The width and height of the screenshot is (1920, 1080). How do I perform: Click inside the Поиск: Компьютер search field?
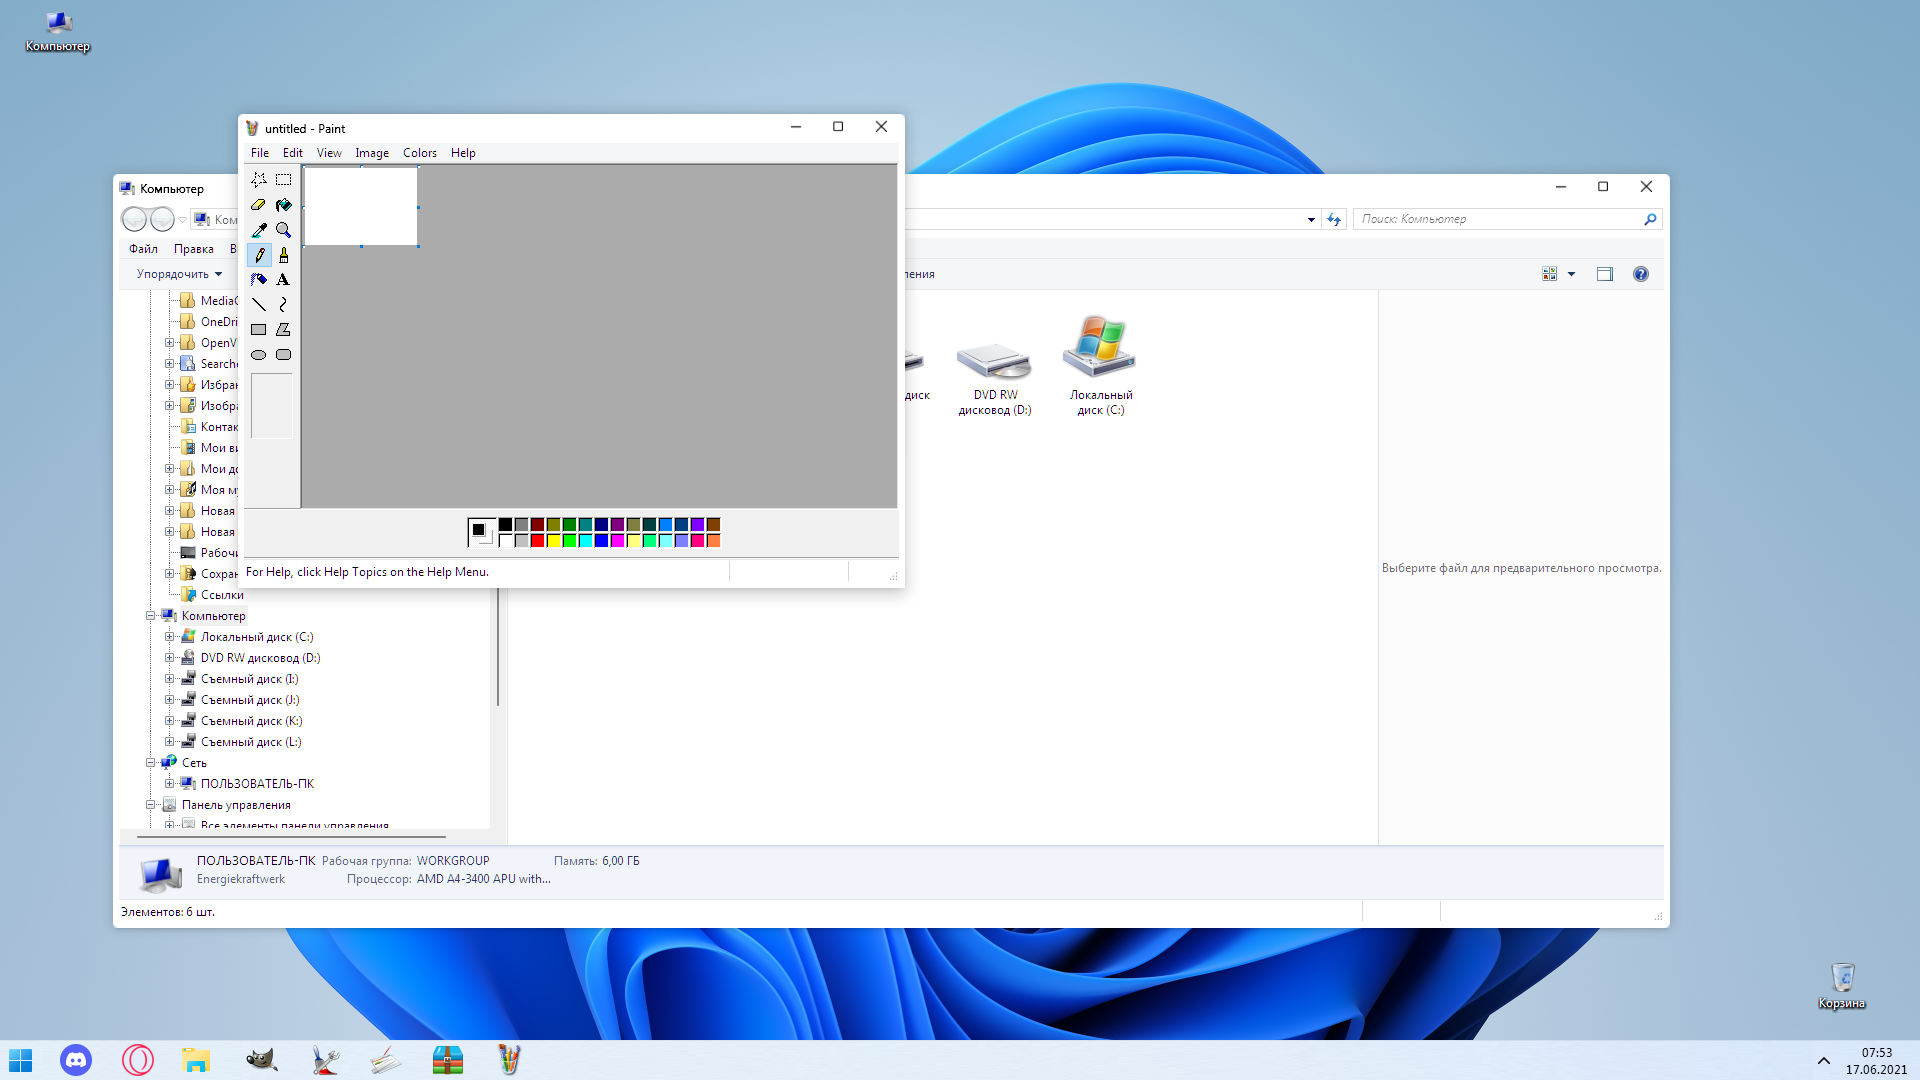(x=1480, y=219)
